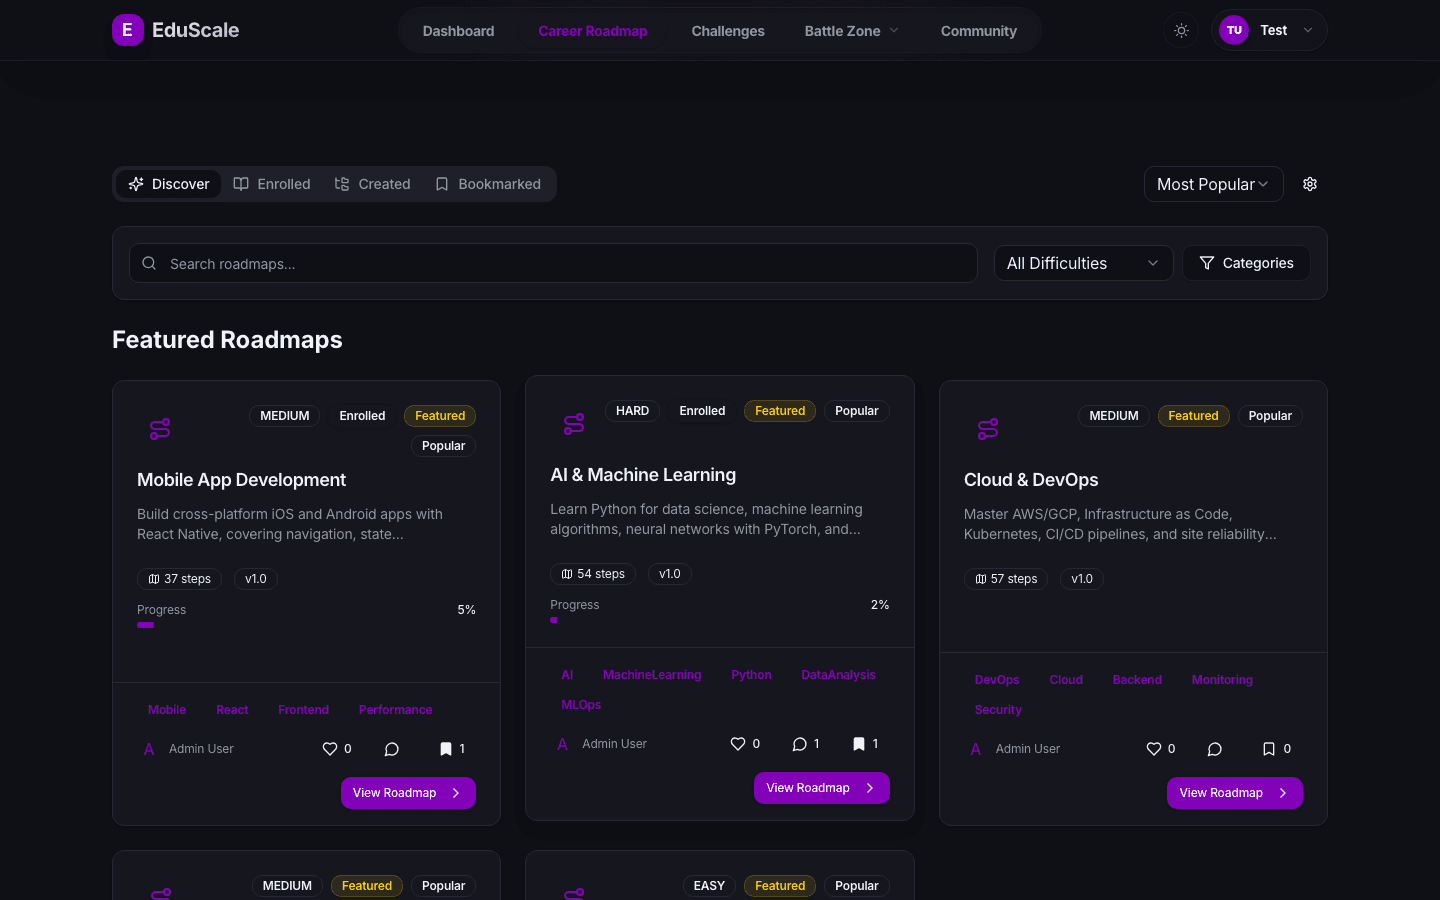Switch to the Bookmarked tab
This screenshot has width=1440, height=900.
point(488,184)
